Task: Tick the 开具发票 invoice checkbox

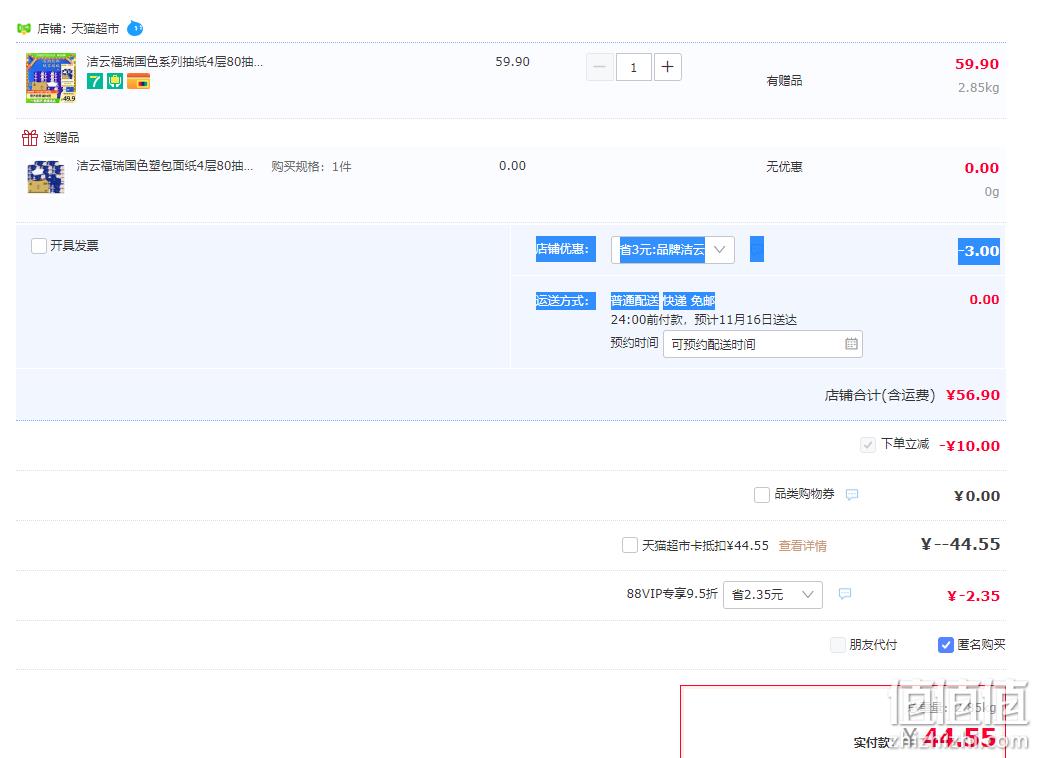Action: pos(39,246)
